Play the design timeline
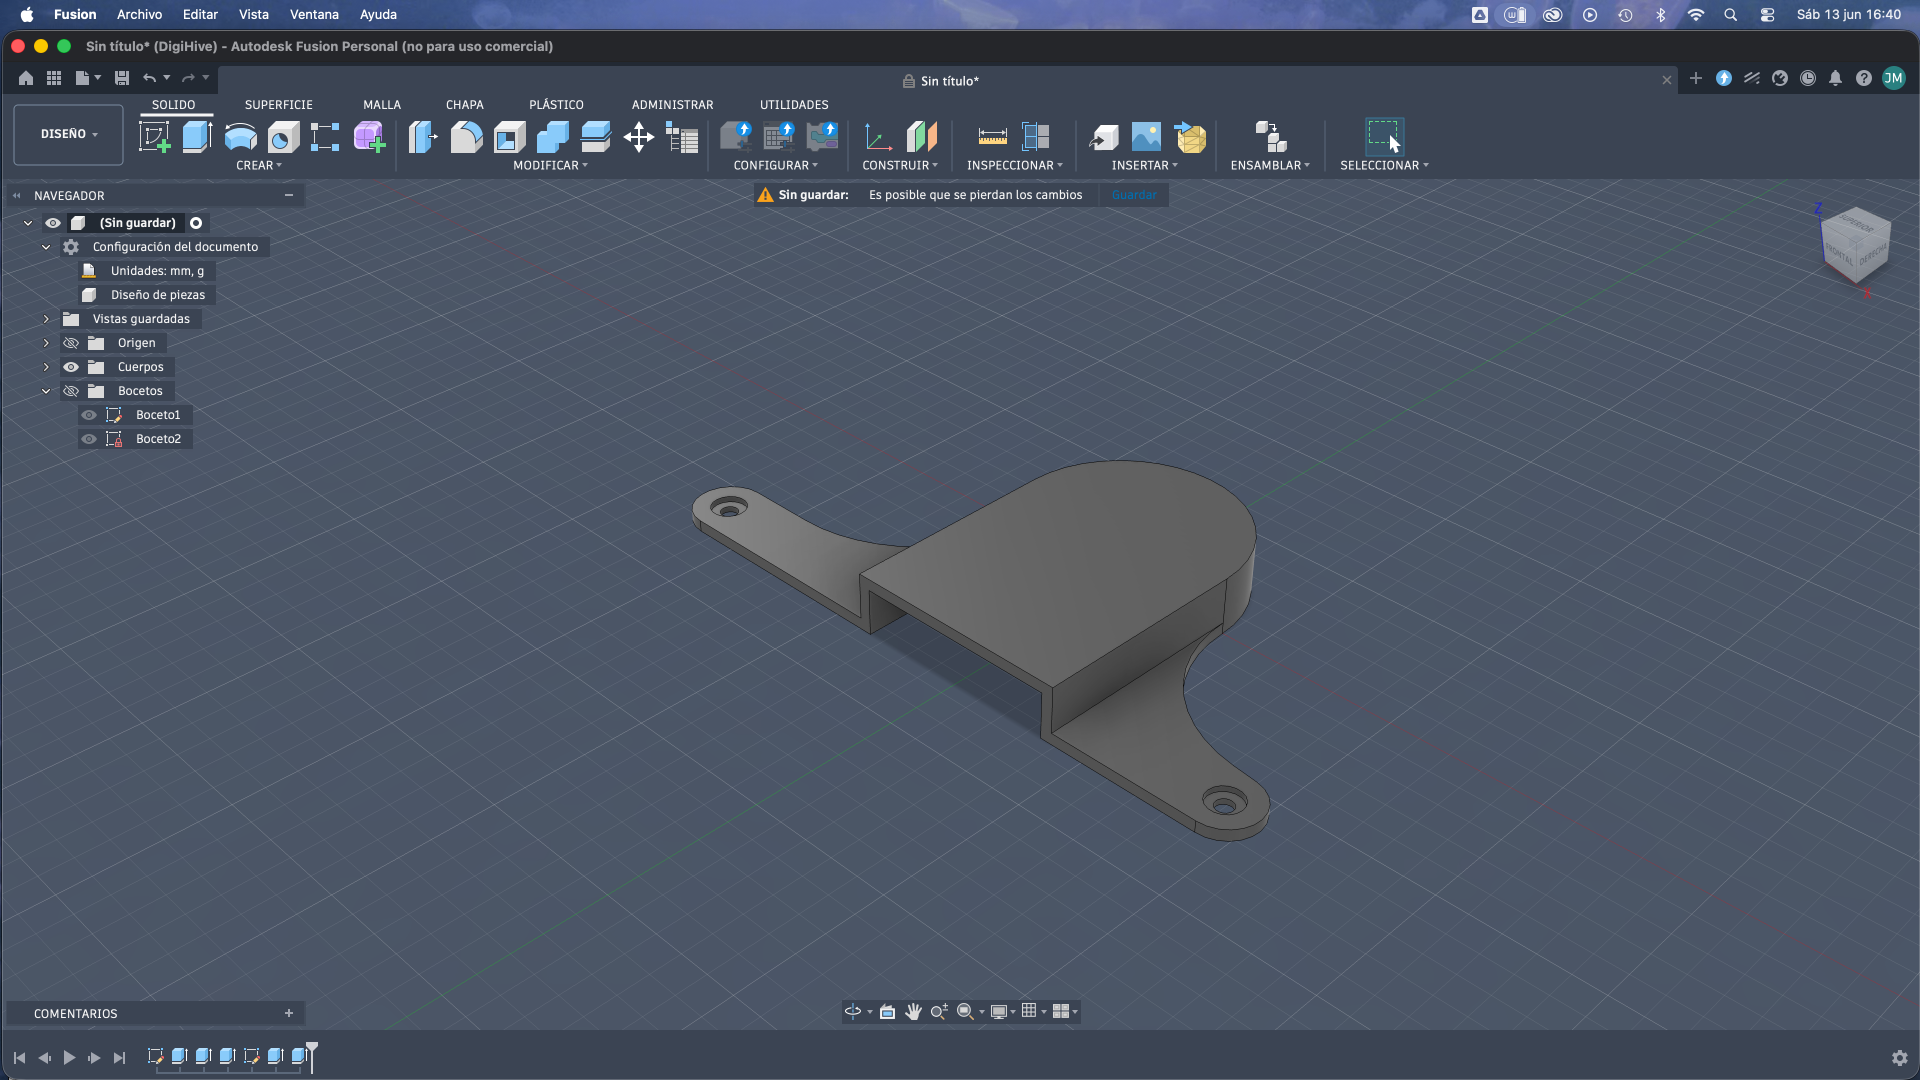The width and height of the screenshot is (1920, 1080). 69,1058
